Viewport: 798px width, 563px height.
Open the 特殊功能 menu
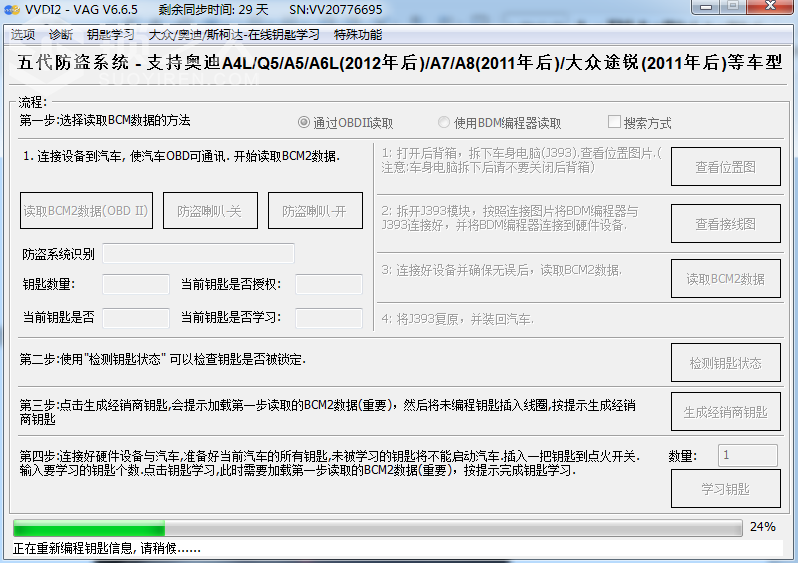coord(358,35)
